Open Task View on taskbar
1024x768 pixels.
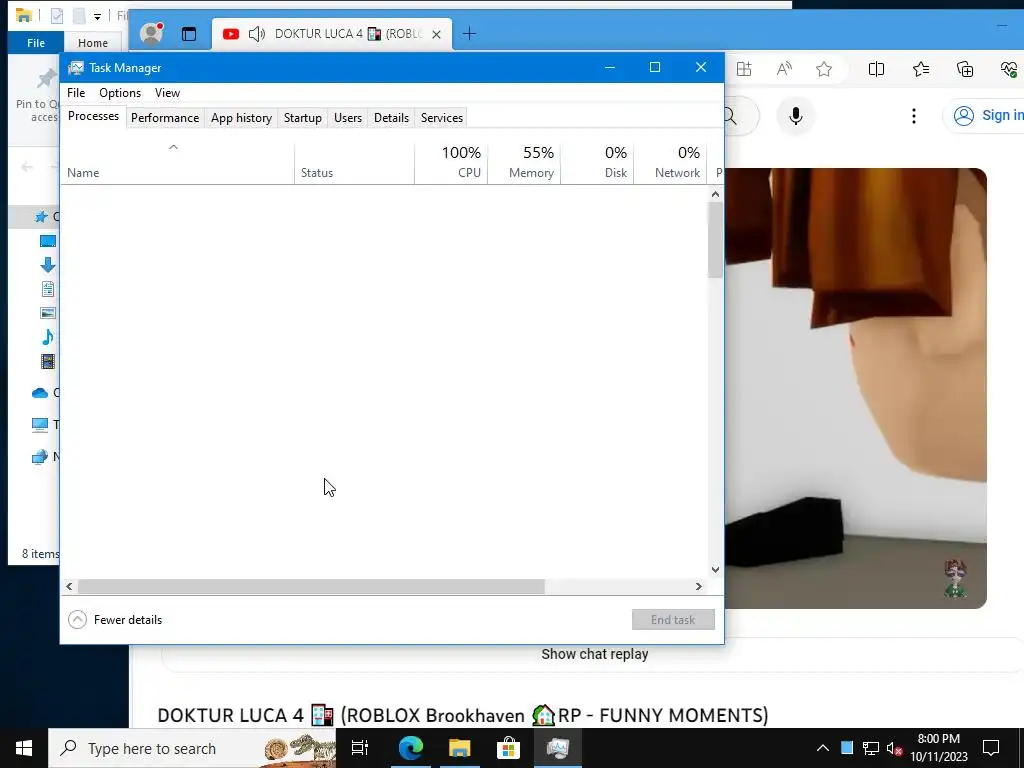click(360, 748)
